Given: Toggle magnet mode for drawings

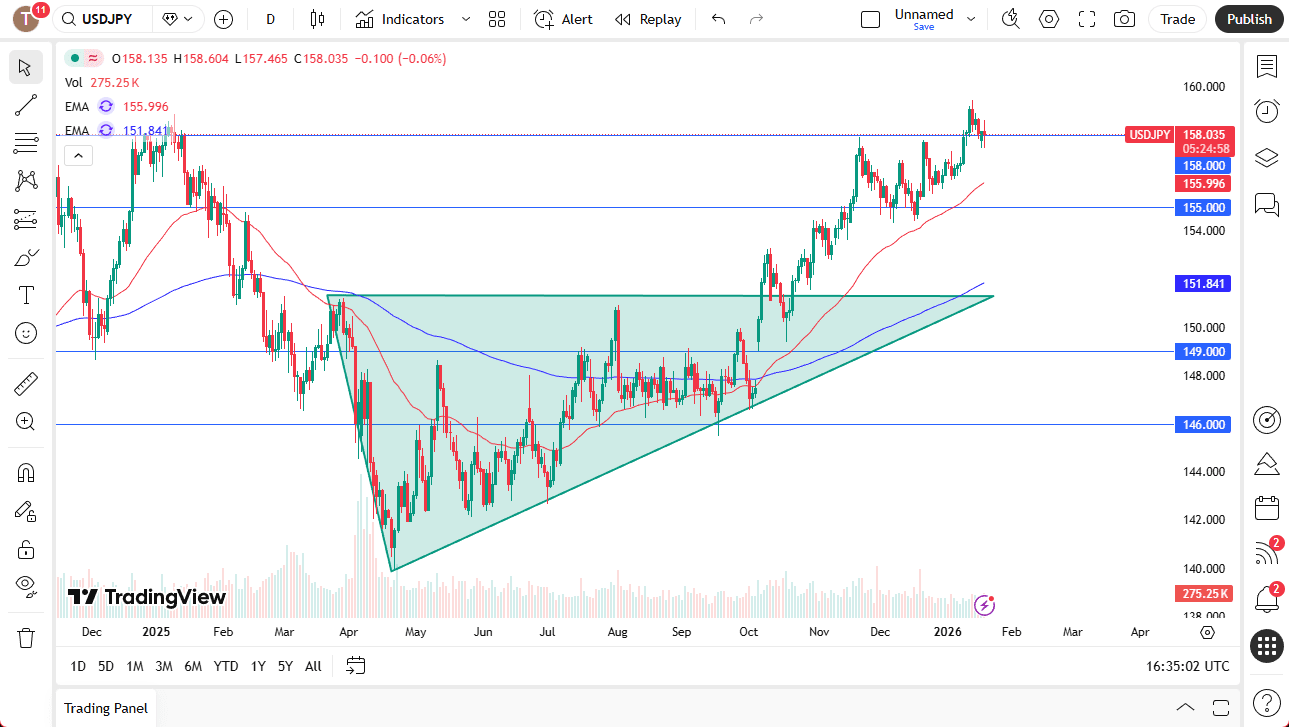Looking at the screenshot, I should (x=26, y=472).
